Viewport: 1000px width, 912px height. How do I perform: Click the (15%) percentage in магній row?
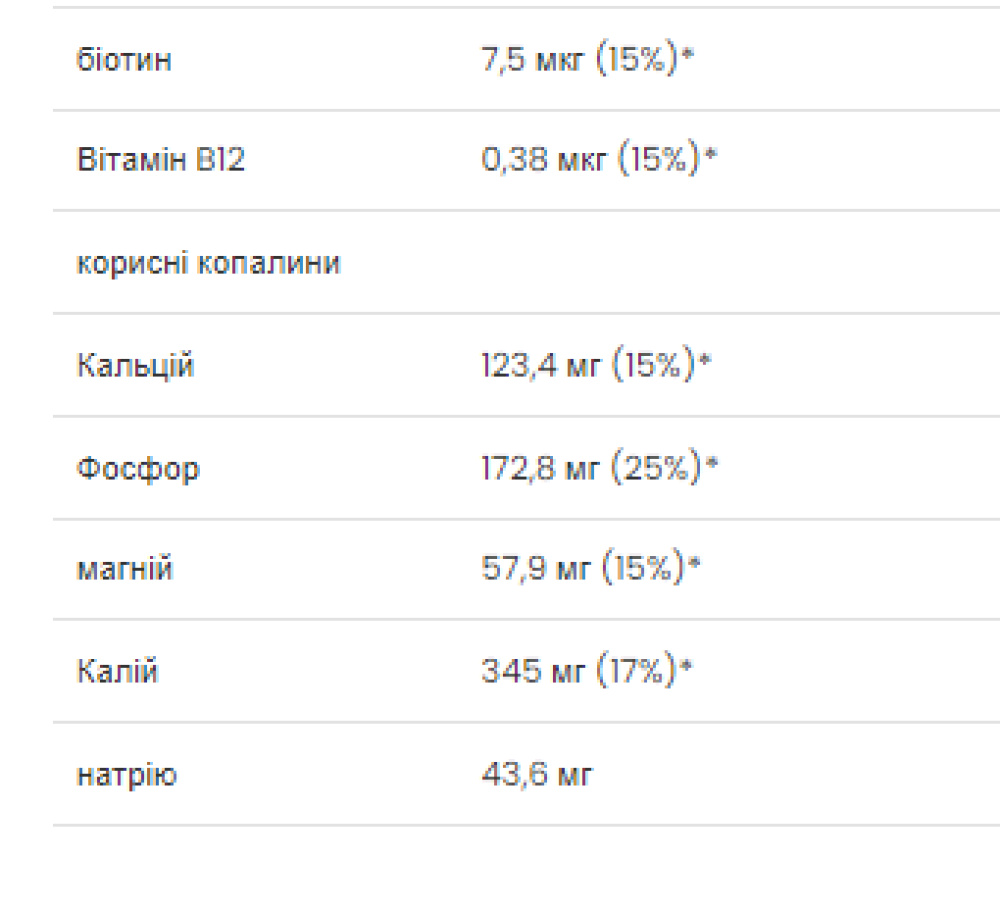point(645,570)
